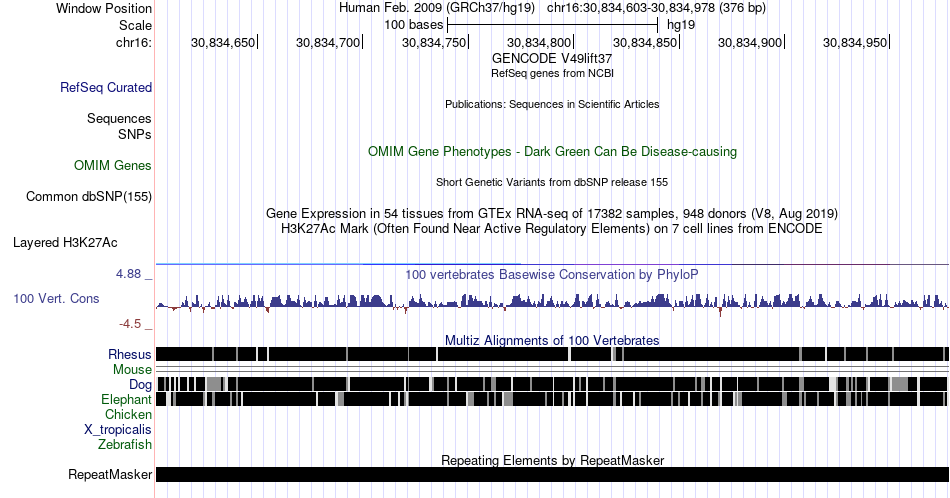Screen dimensions: 950x498
Task: Open the Common dbSNP(155) track label
Action: [x=89, y=196]
